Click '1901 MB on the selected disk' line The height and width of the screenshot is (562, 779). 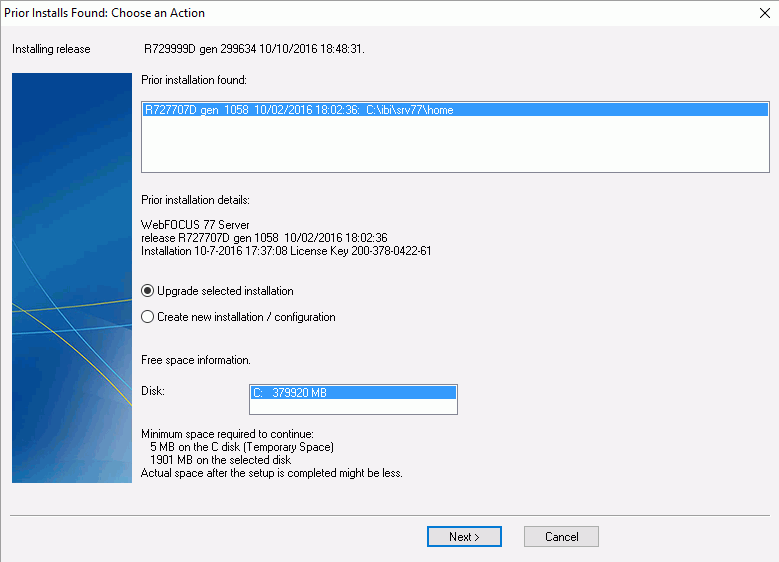coord(221,460)
